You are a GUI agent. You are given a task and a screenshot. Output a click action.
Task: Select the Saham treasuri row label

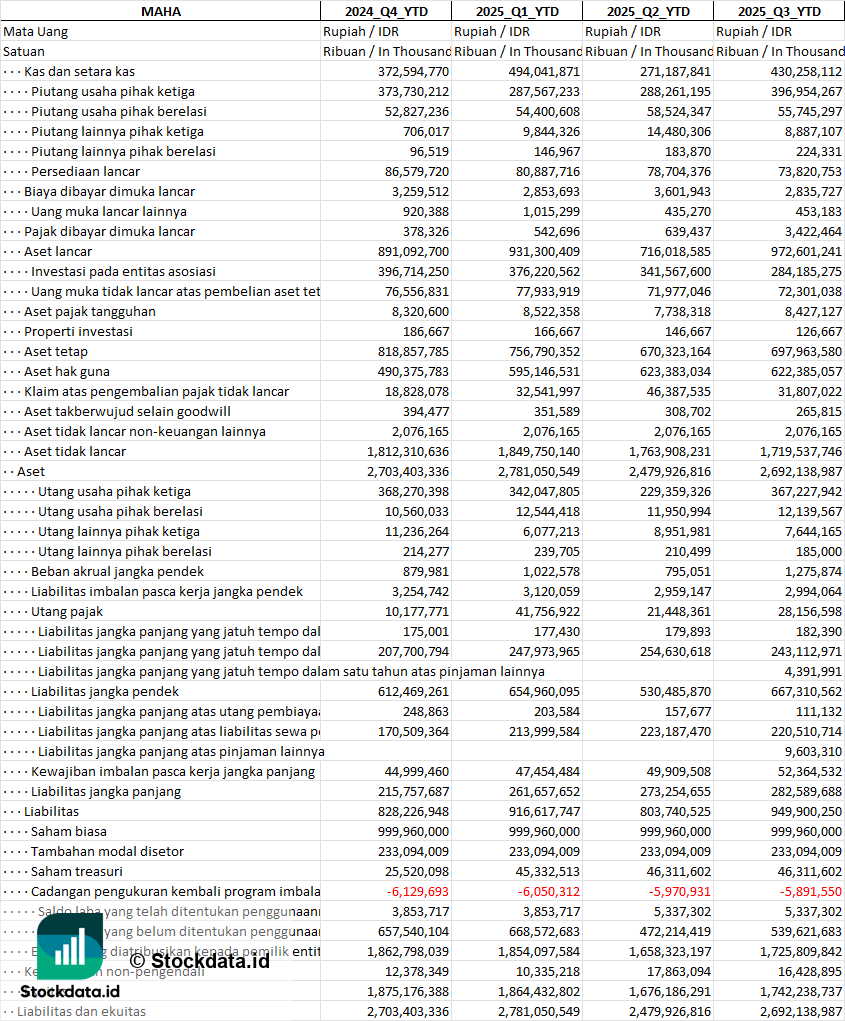[76, 872]
